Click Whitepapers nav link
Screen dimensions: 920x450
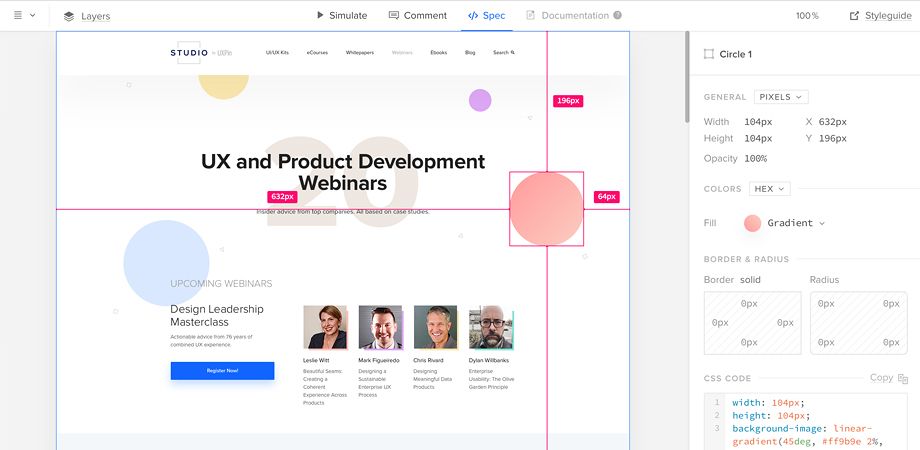360,53
